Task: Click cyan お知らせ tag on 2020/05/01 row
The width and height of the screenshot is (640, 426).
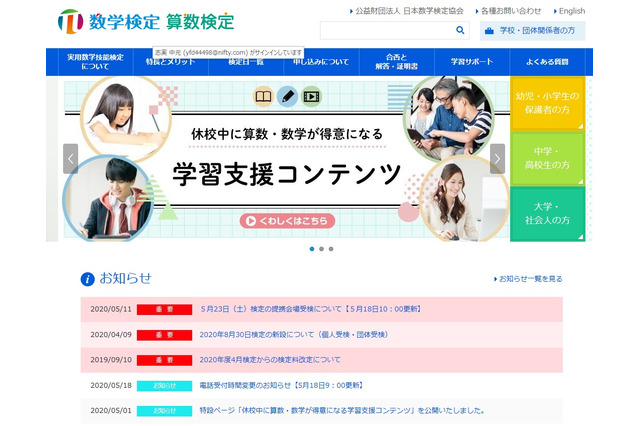Action: click(x=164, y=411)
